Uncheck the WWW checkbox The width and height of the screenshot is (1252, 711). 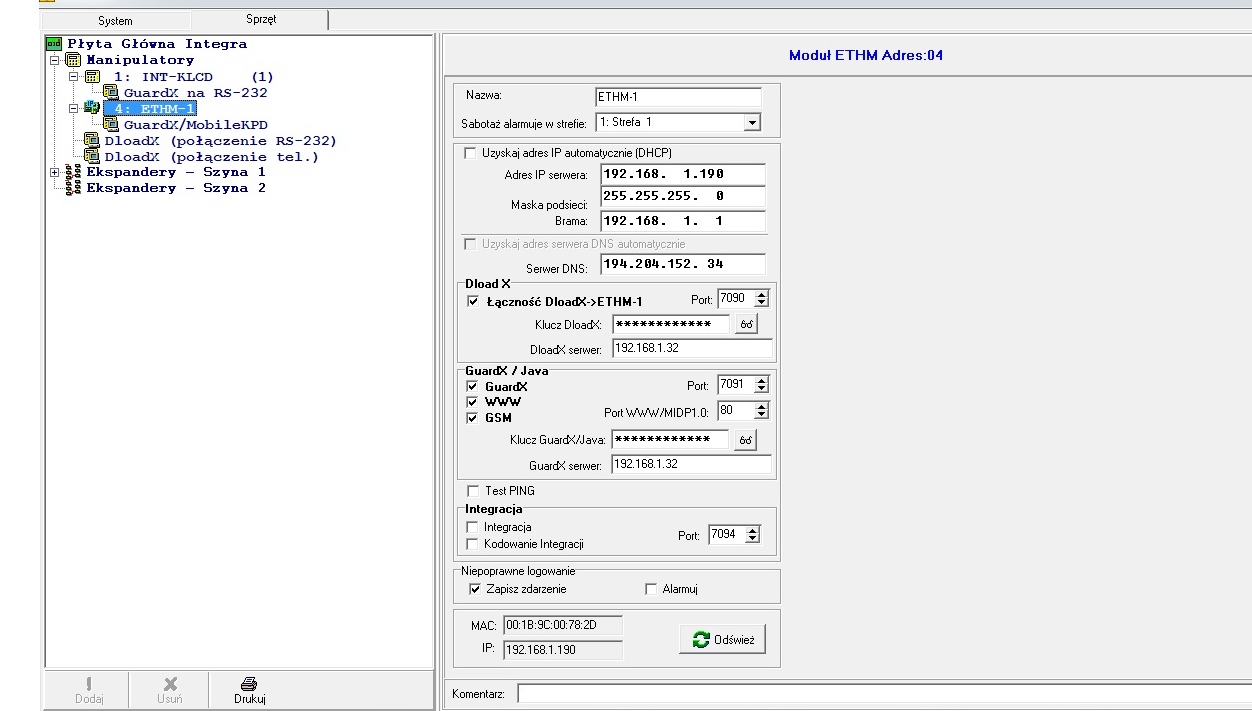(x=473, y=402)
